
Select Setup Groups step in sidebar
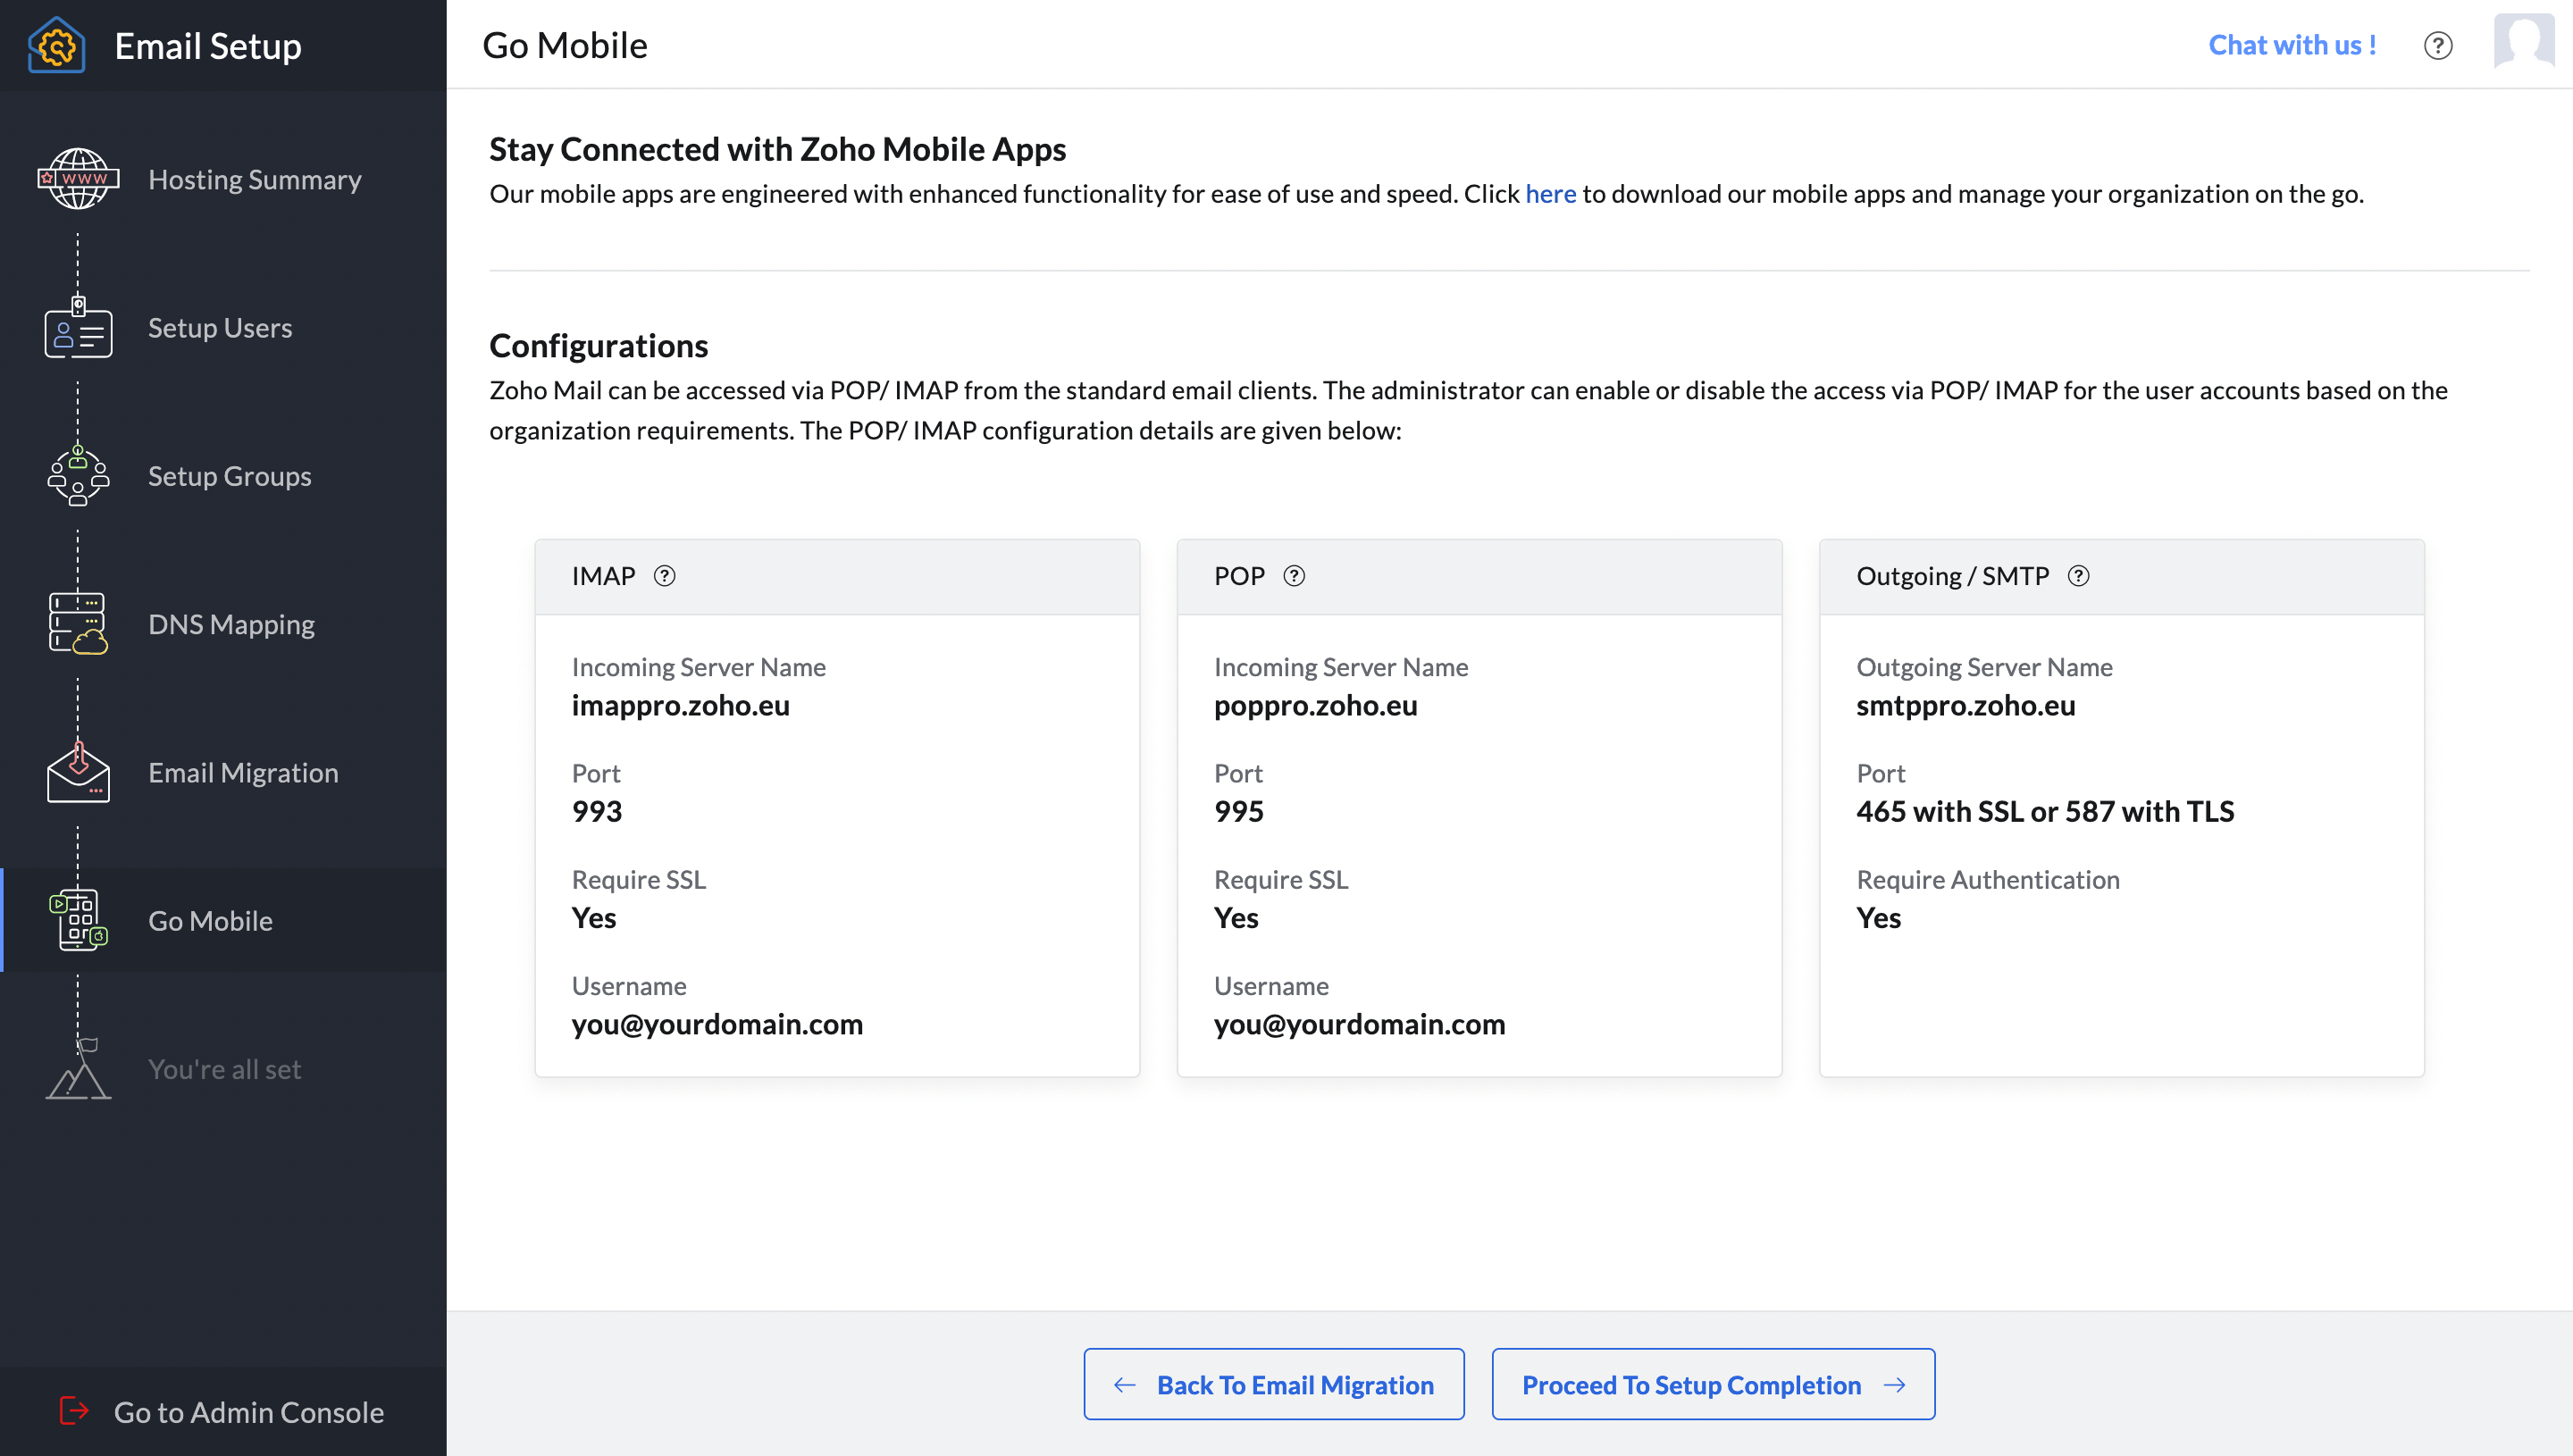[x=223, y=475]
